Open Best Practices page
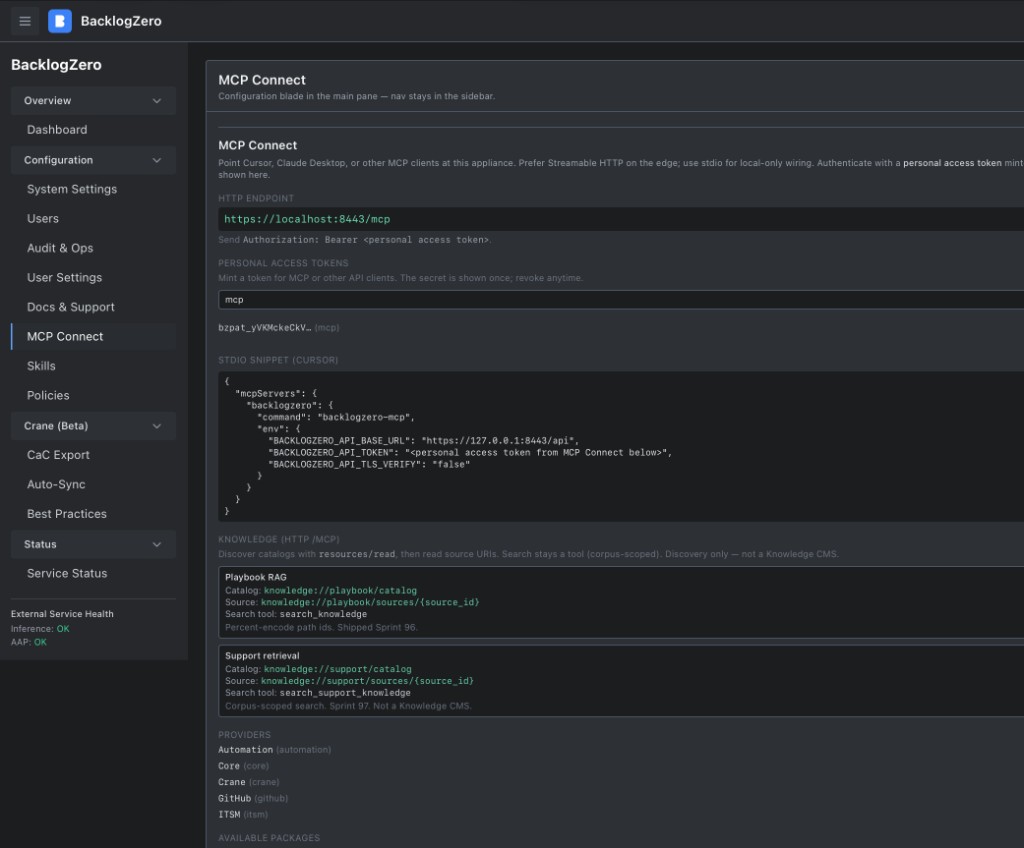The width and height of the screenshot is (1024, 848). pos(93,514)
